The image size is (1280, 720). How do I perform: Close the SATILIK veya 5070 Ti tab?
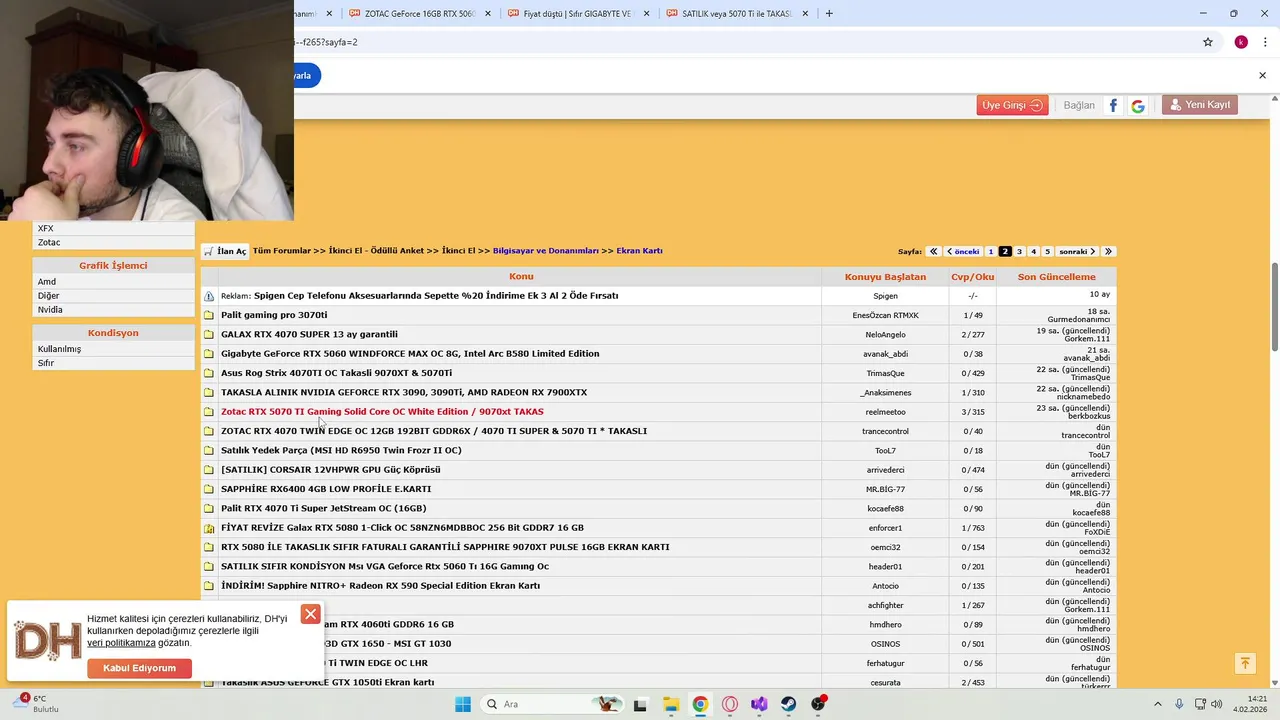pos(805,14)
